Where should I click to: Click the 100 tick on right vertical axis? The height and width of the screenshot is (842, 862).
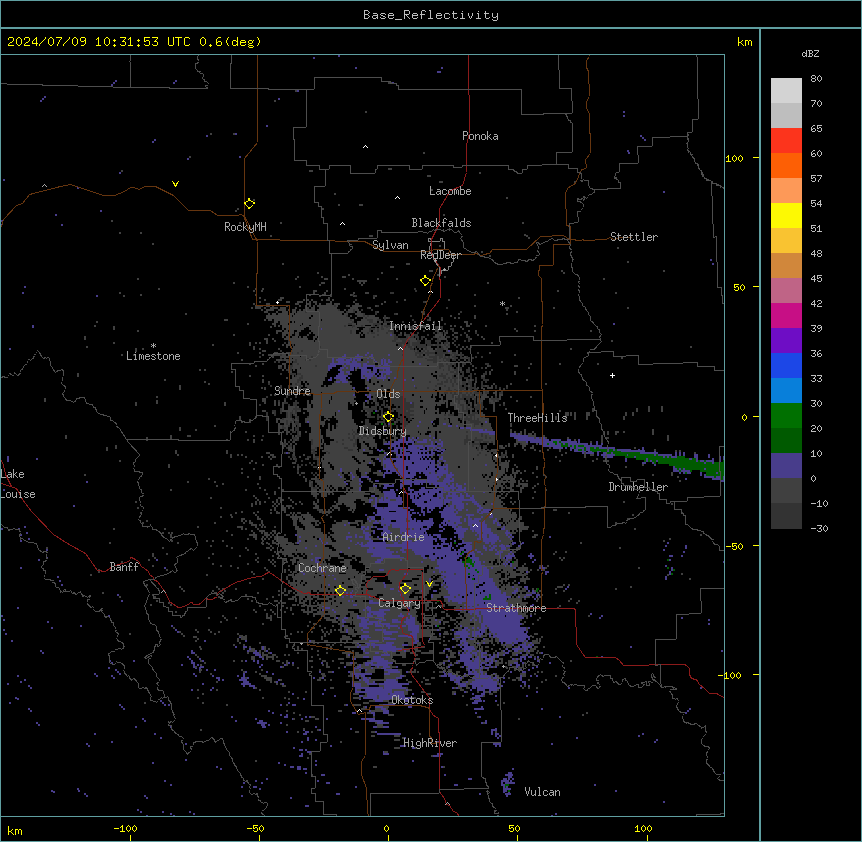[734, 159]
